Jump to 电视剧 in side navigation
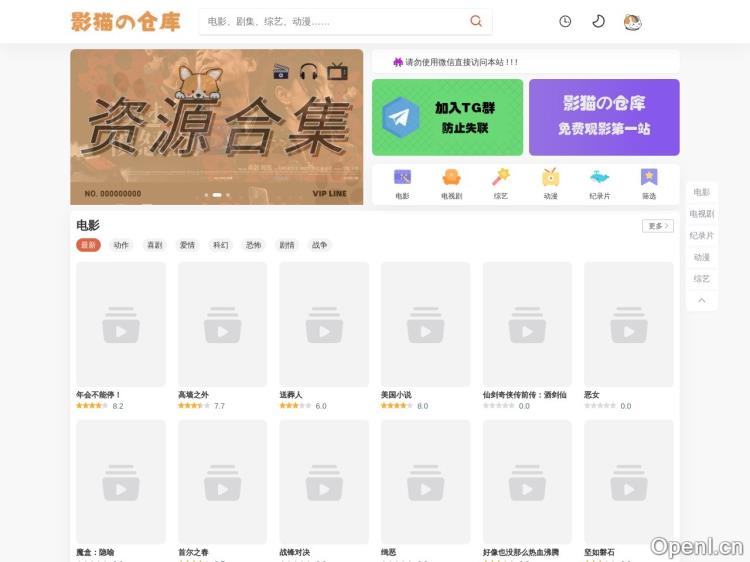The image size is (750, 562). click(x=702, y=214)
